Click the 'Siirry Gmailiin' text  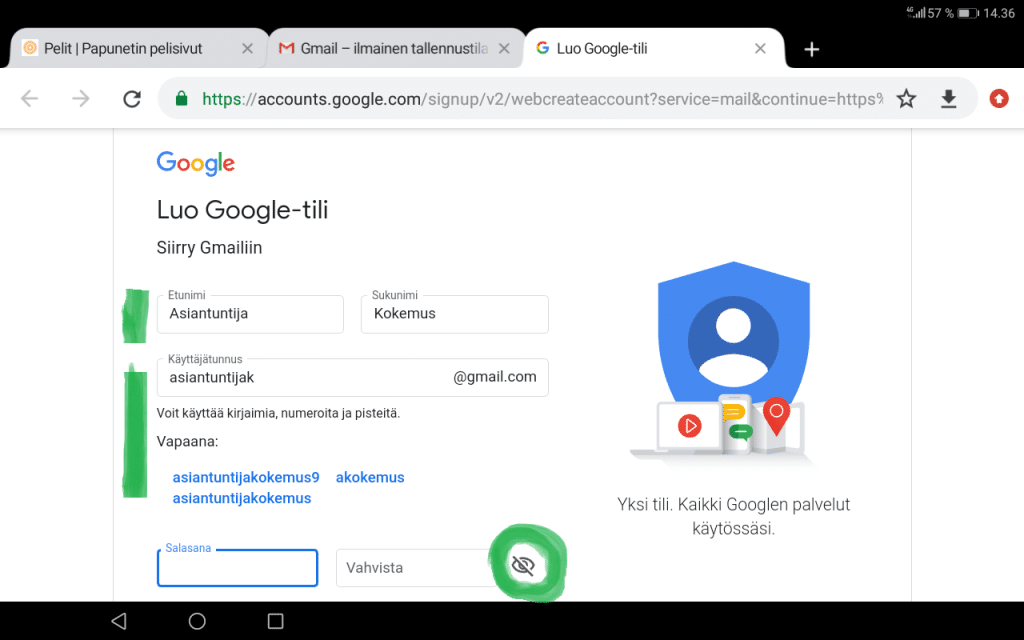point(209,248)
